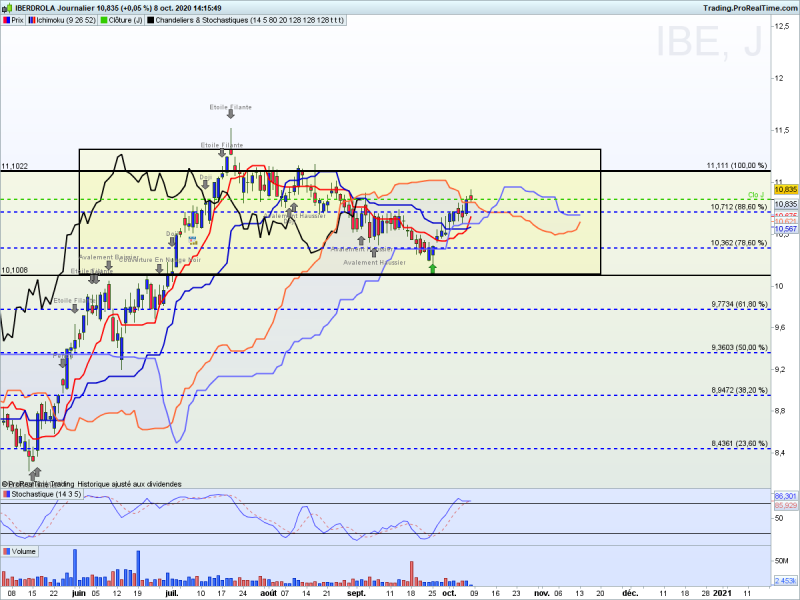800x600 pixels.
Task: Click the 8,4361 (23,60 %) Fibonacci label
Action: pos(739,443)
